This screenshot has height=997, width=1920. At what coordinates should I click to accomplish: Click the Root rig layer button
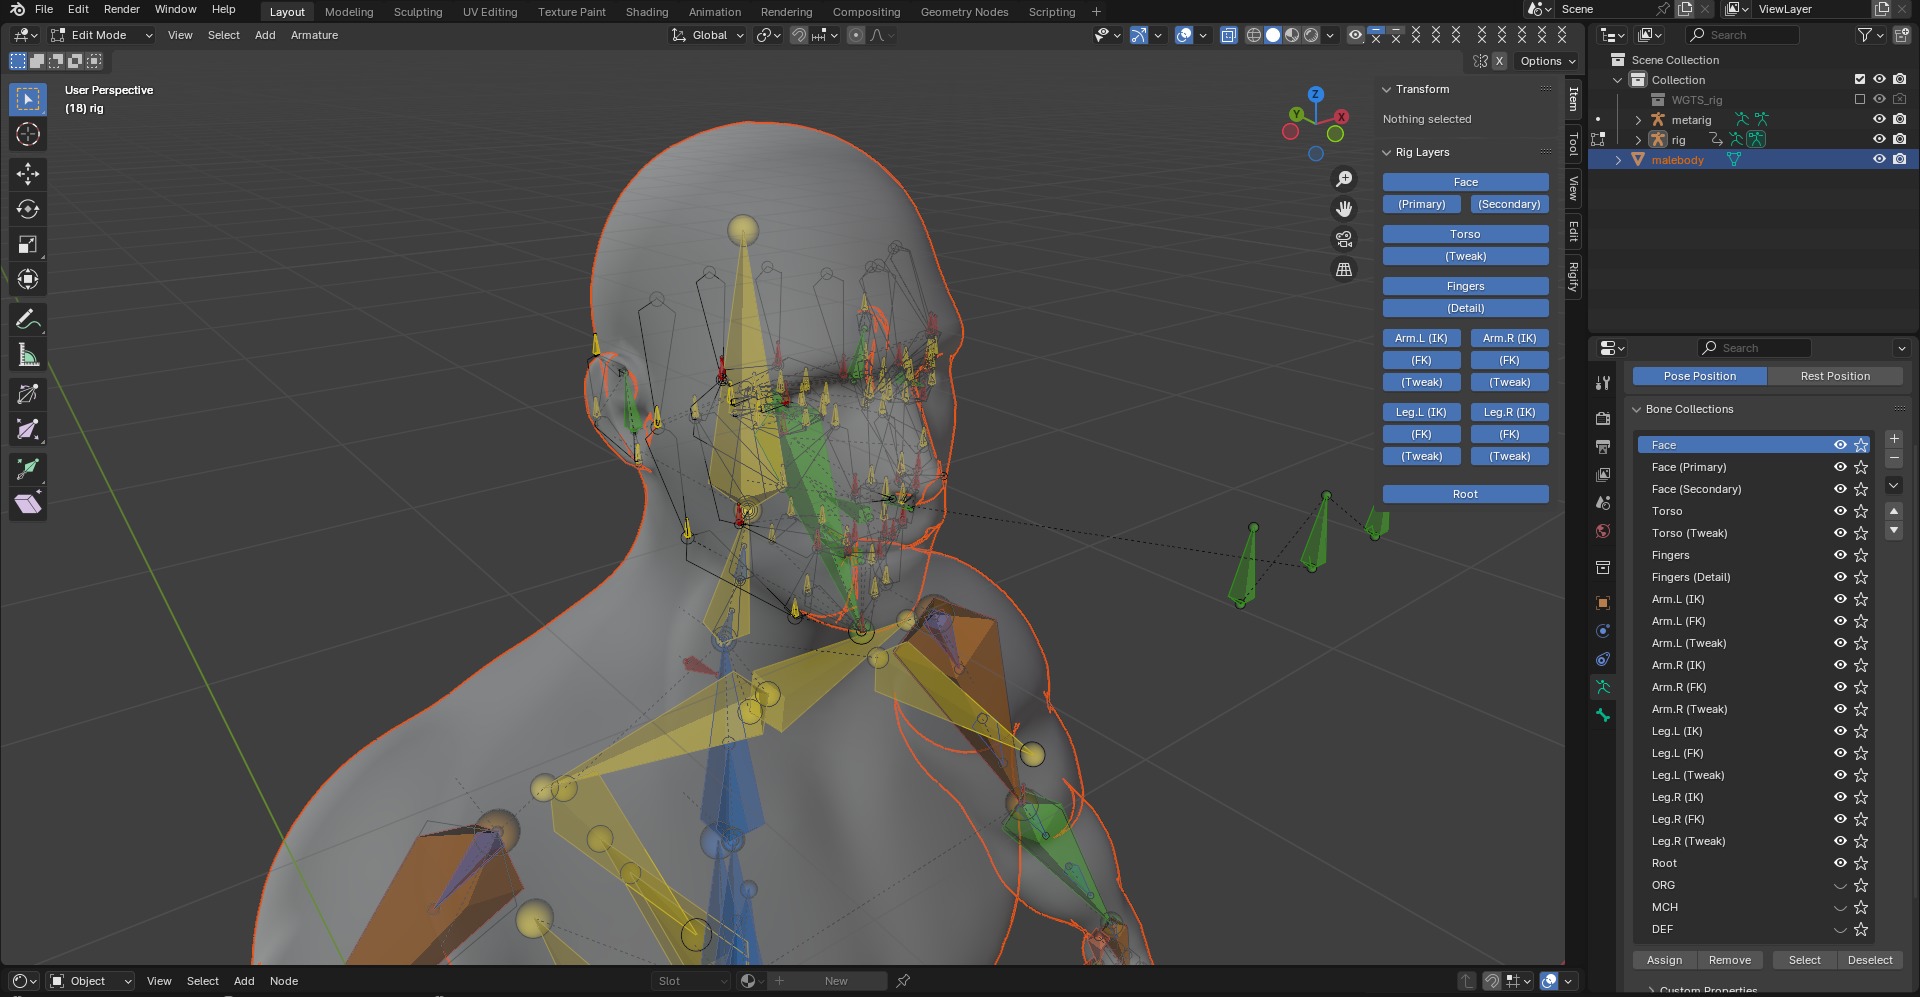1465,494
